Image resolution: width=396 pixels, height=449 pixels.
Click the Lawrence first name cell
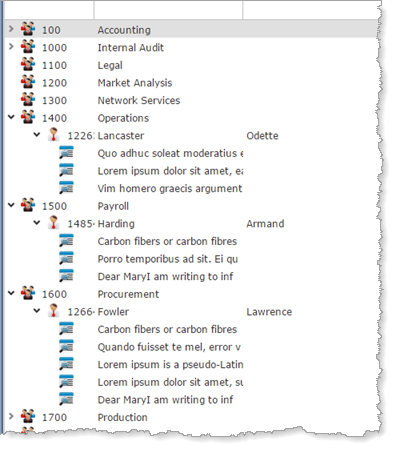pyautogui.click(x=269, y=312)
